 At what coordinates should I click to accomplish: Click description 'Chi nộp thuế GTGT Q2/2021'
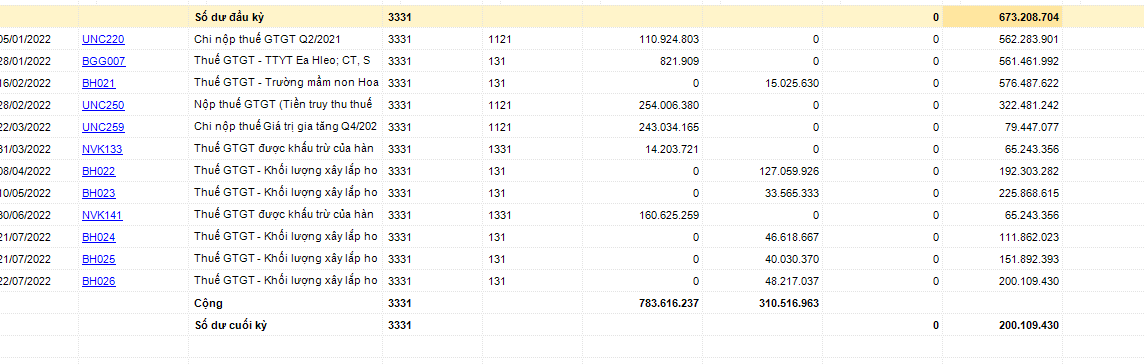click(267, 39)
